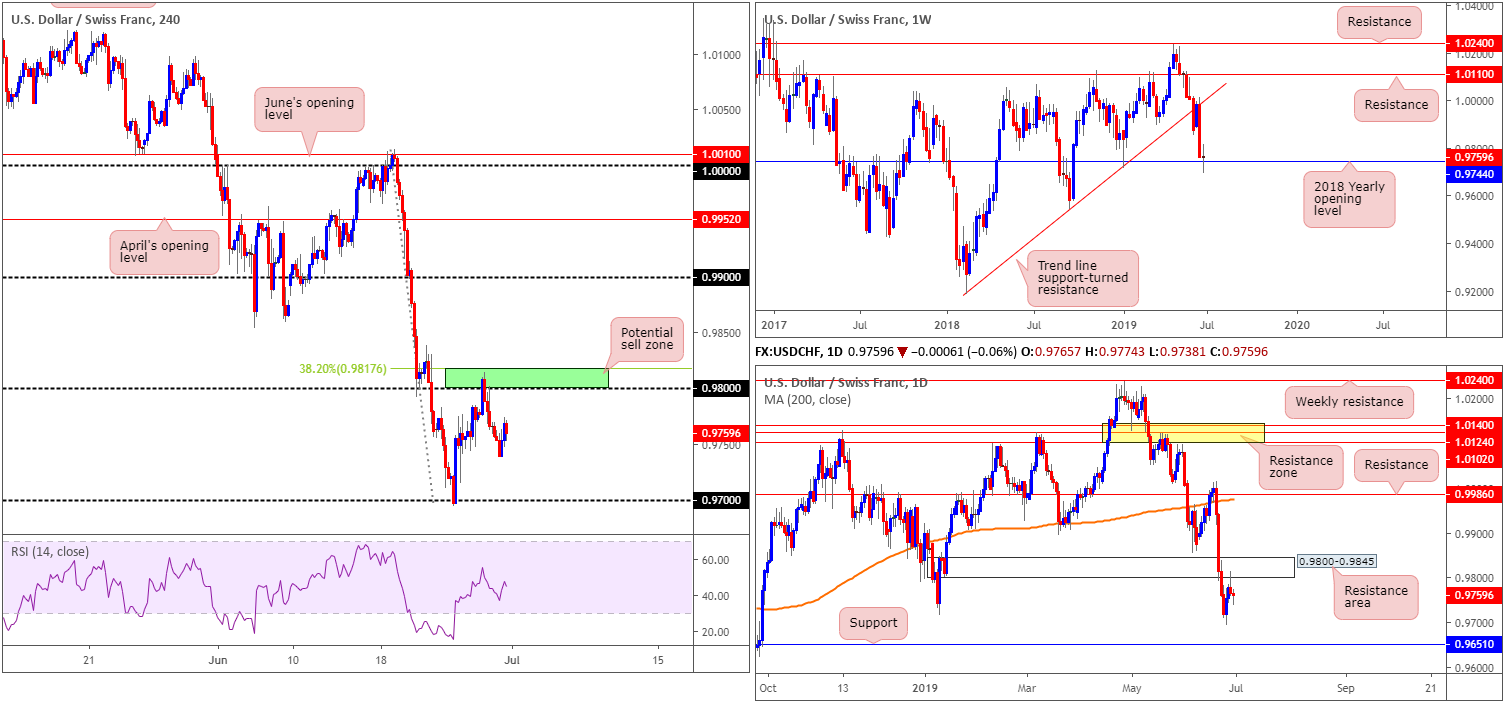Click the 0.9800-0.9845 range label
The width and height of the screenshot is (1506, 703).
[x=1337, y=561]
